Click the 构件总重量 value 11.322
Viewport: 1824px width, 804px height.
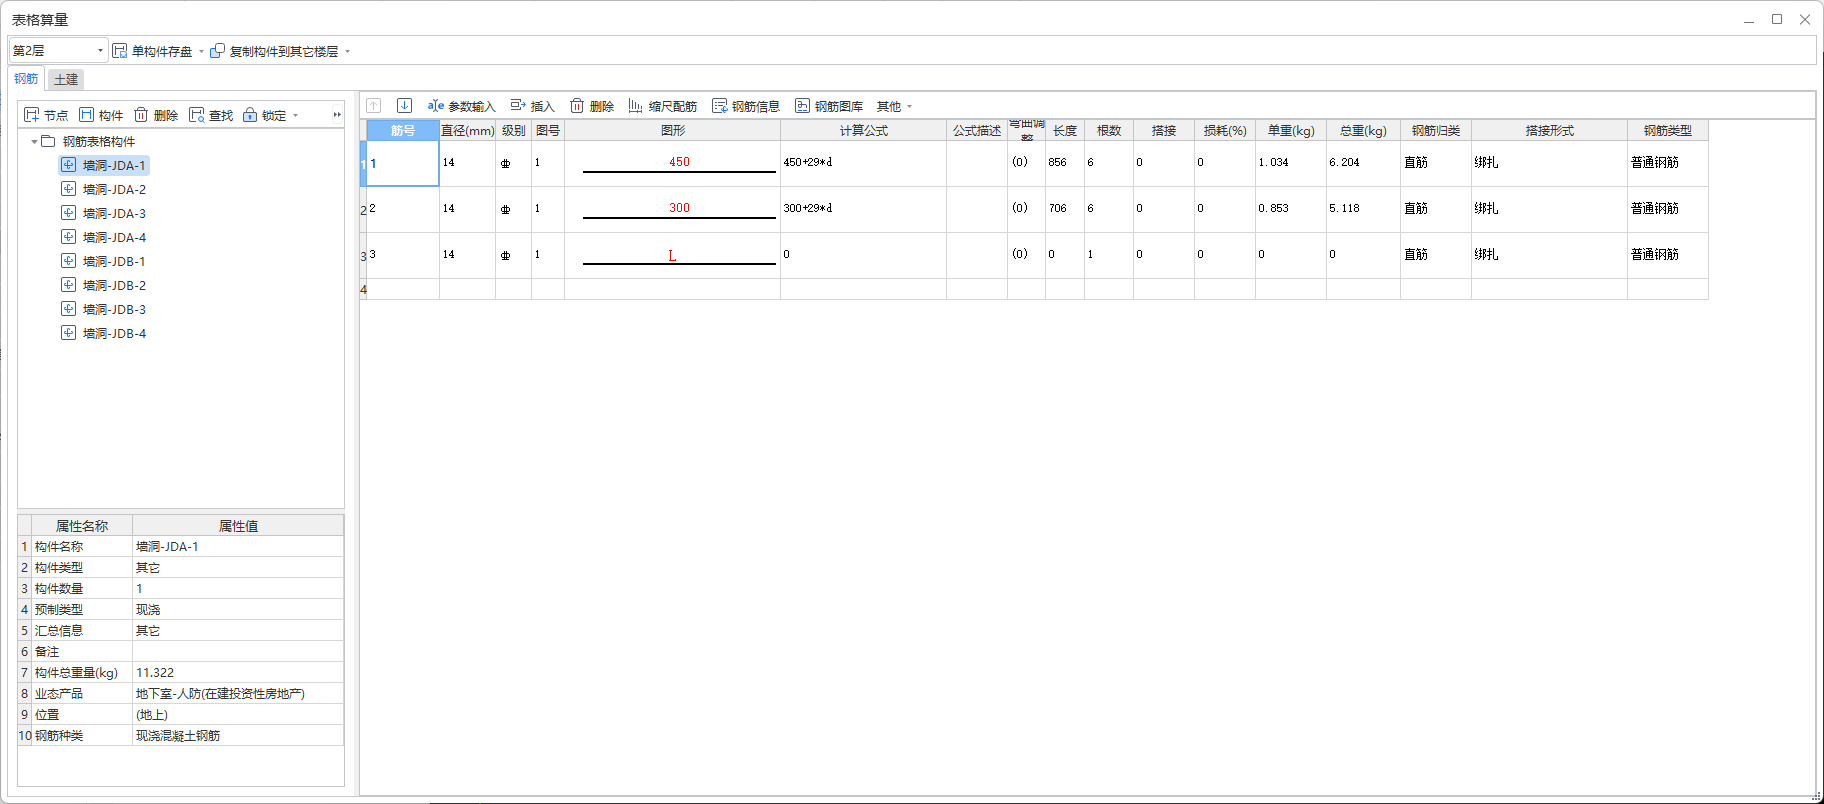(238, 673)
